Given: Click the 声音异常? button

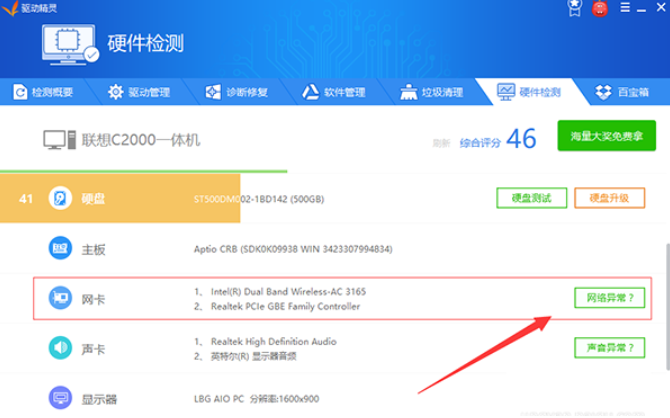Looking at the screenshot, I should (609, 348).
